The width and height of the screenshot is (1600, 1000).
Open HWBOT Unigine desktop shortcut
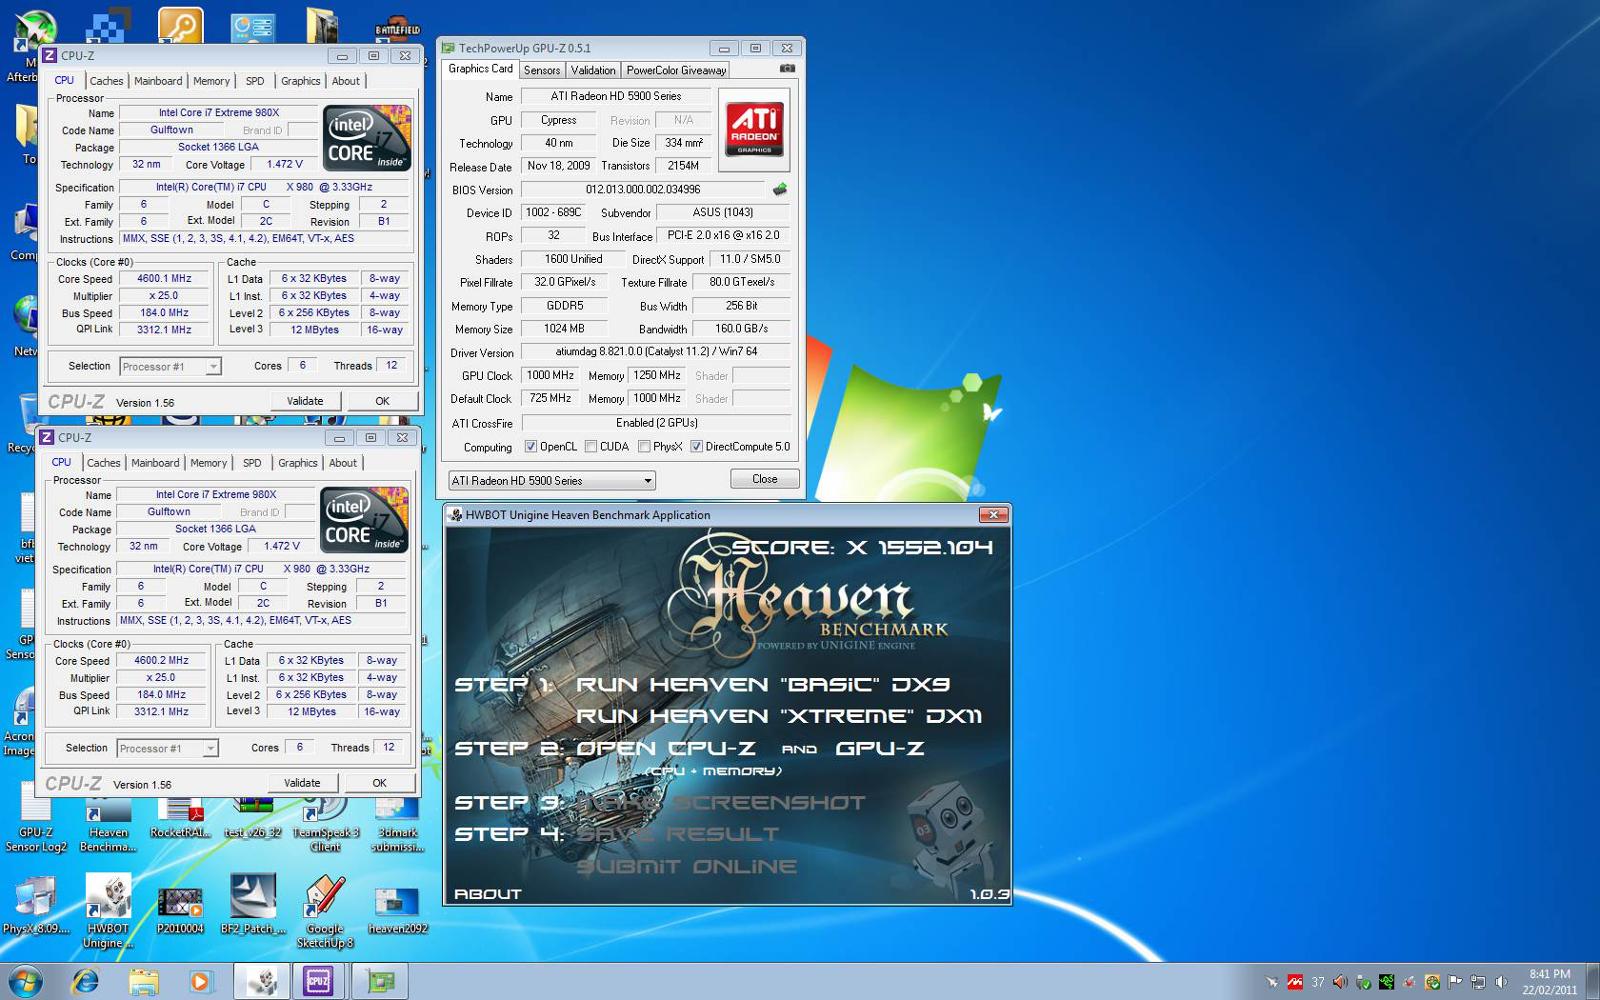107,911
